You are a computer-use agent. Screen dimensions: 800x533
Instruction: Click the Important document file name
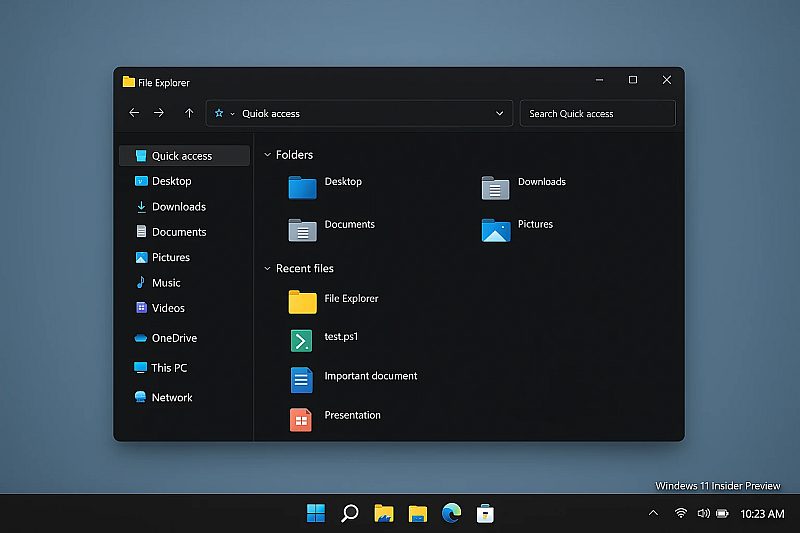pos(371,376)
